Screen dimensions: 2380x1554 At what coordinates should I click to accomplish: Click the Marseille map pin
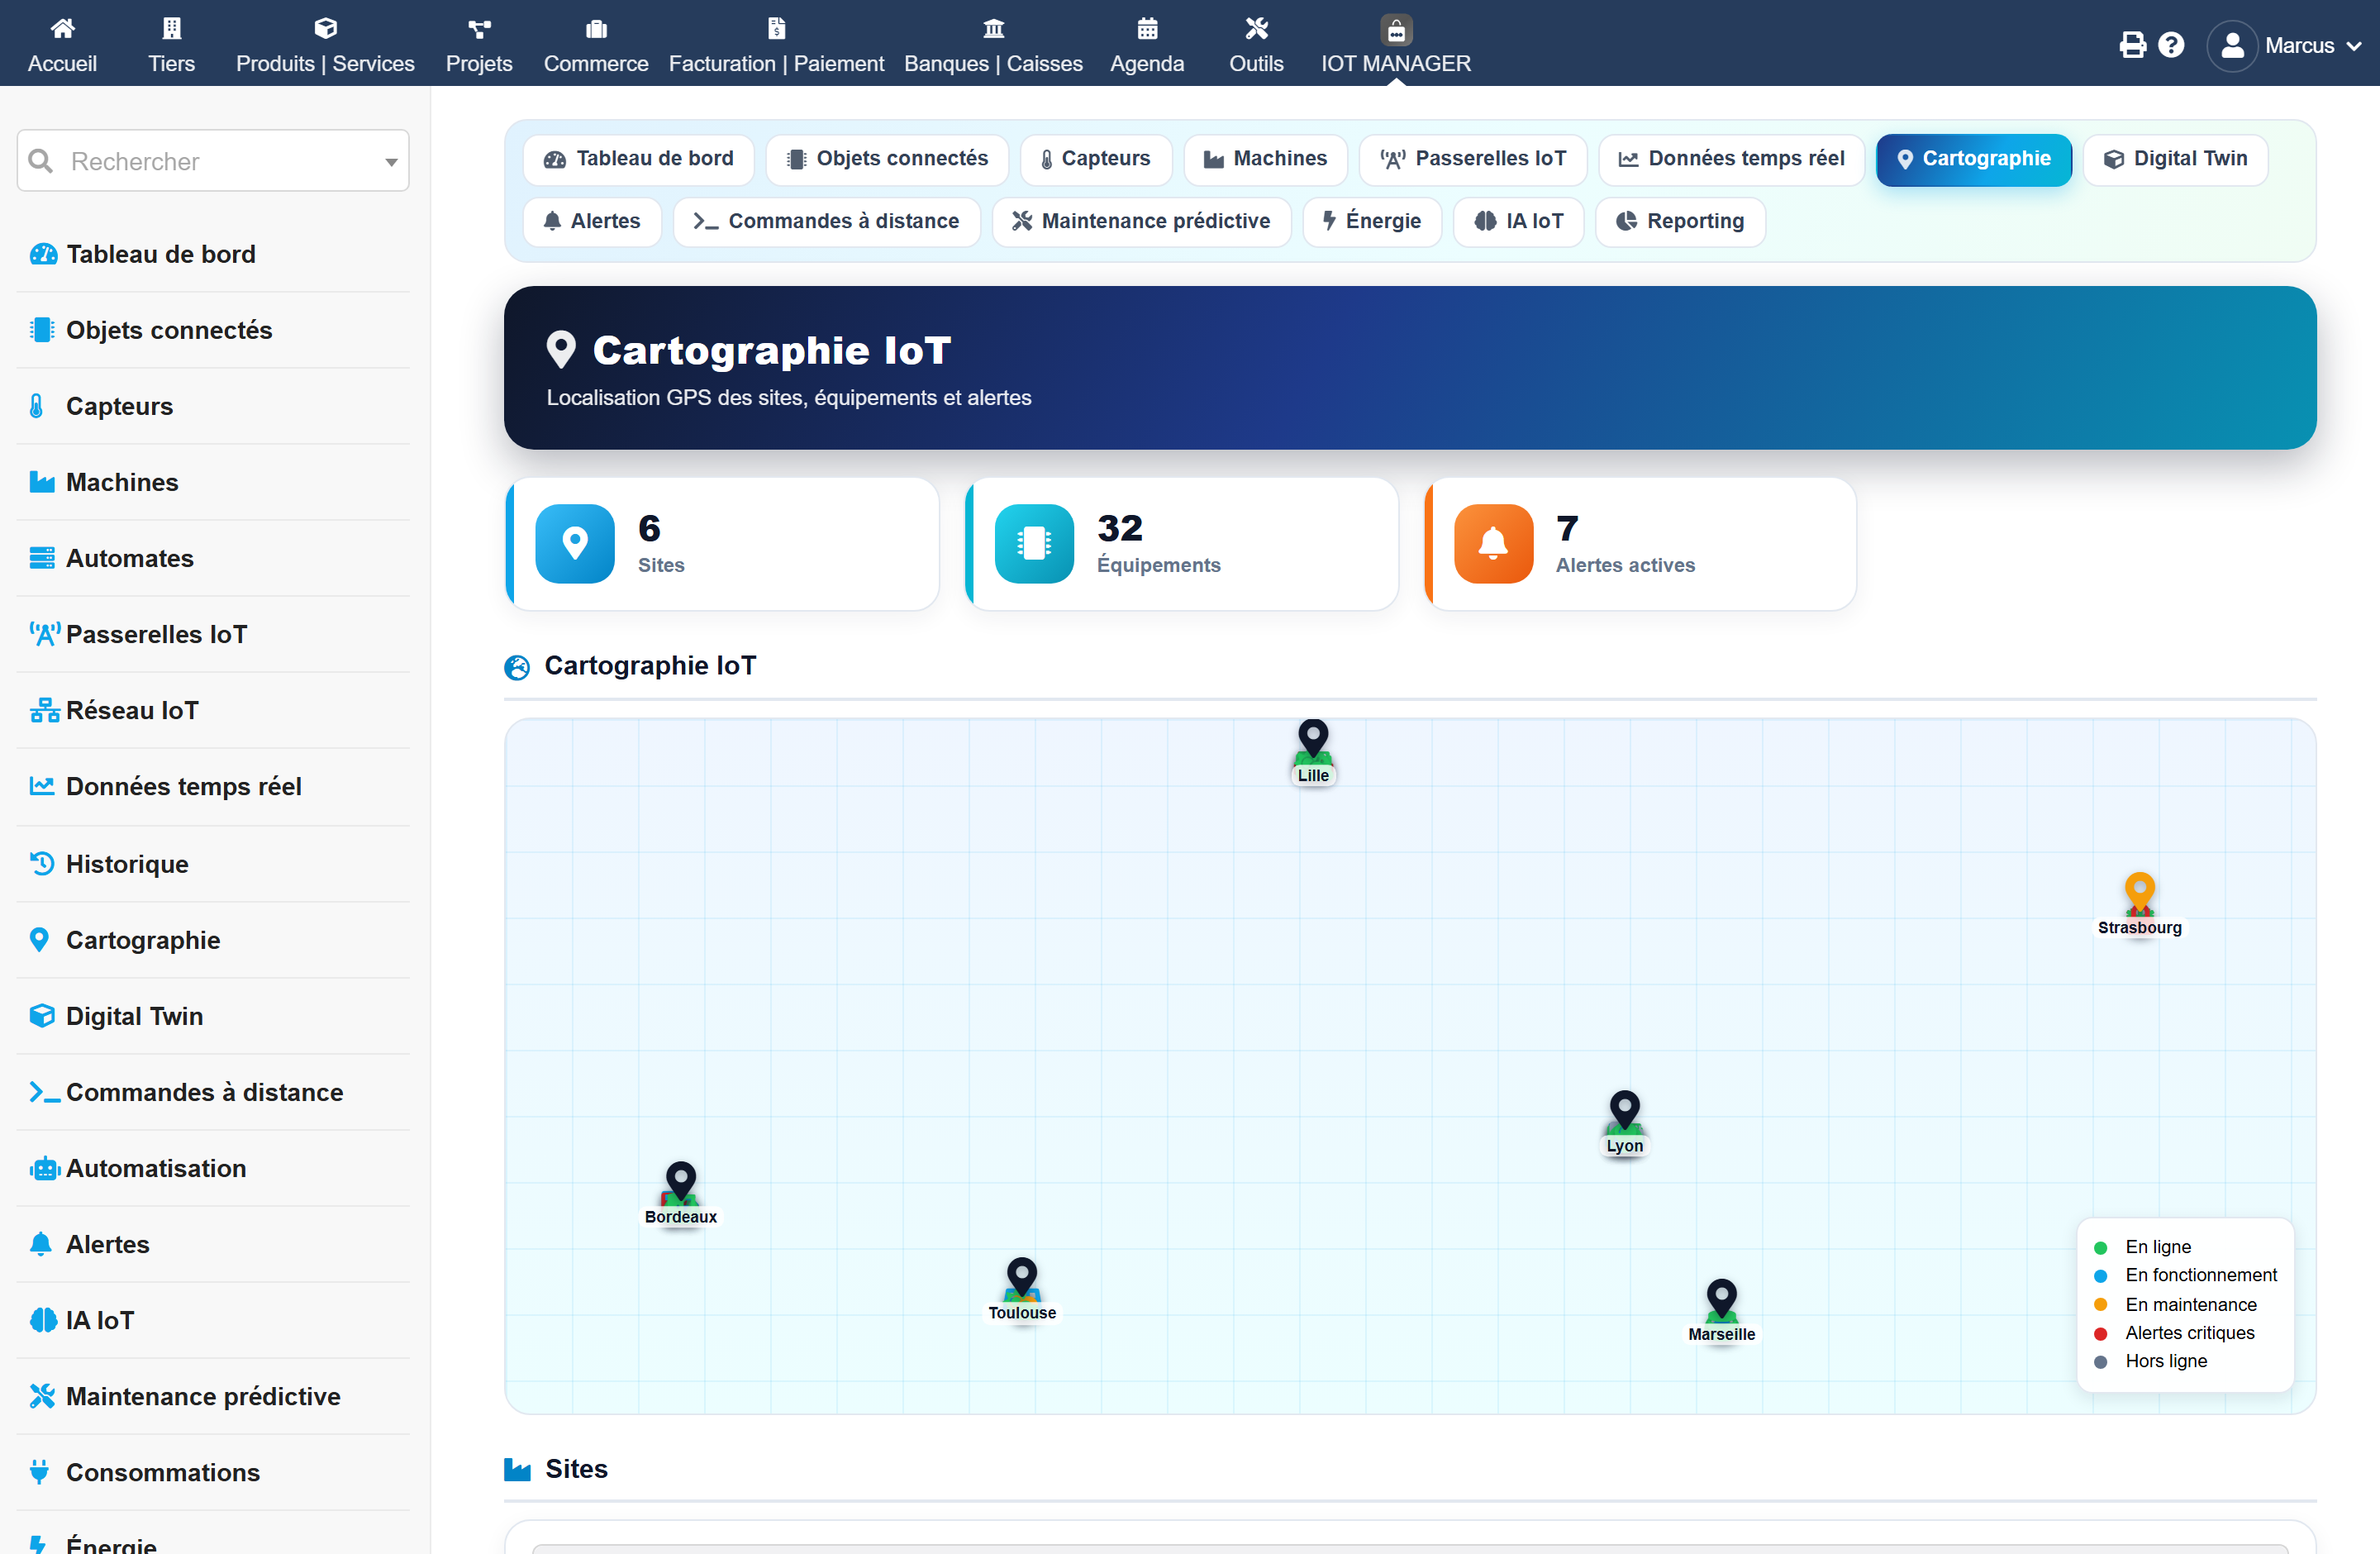(x=1721, y=1299)
